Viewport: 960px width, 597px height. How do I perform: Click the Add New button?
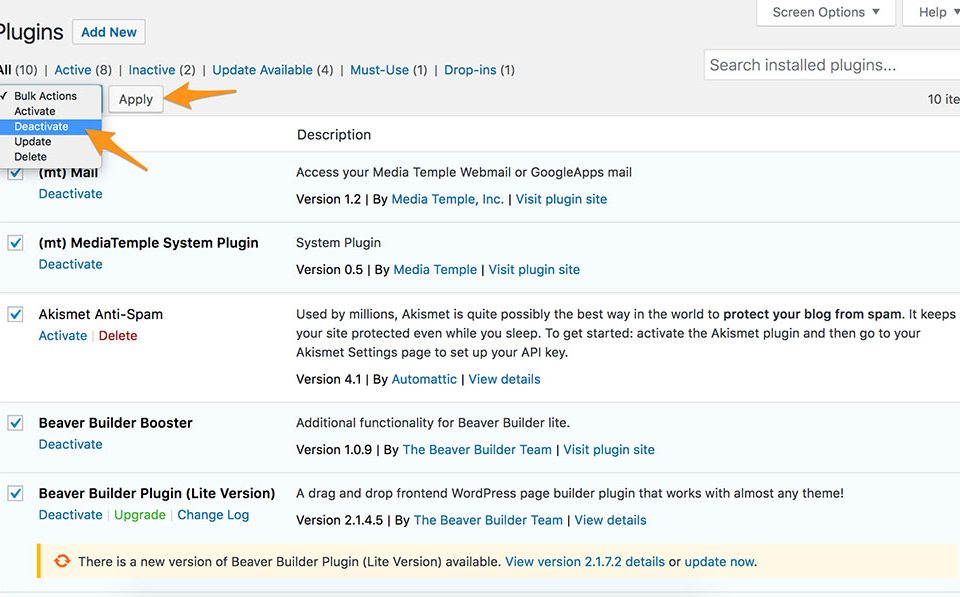point(108,31)
